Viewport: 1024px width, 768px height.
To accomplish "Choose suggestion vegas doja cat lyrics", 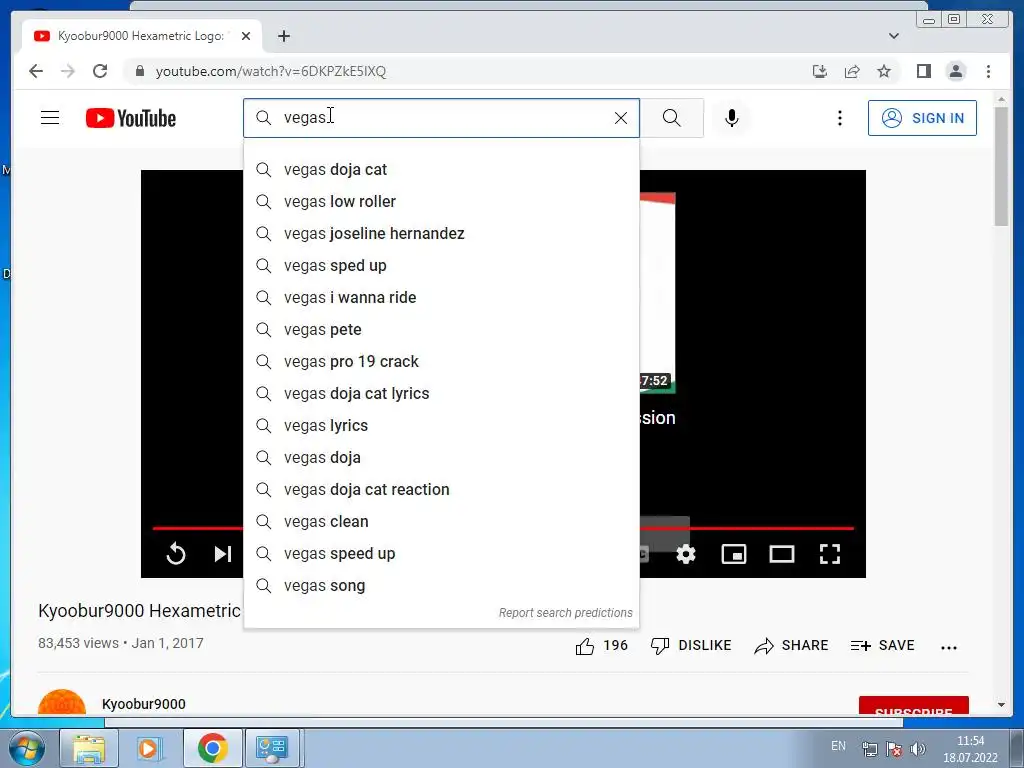I will coord(441,394).
